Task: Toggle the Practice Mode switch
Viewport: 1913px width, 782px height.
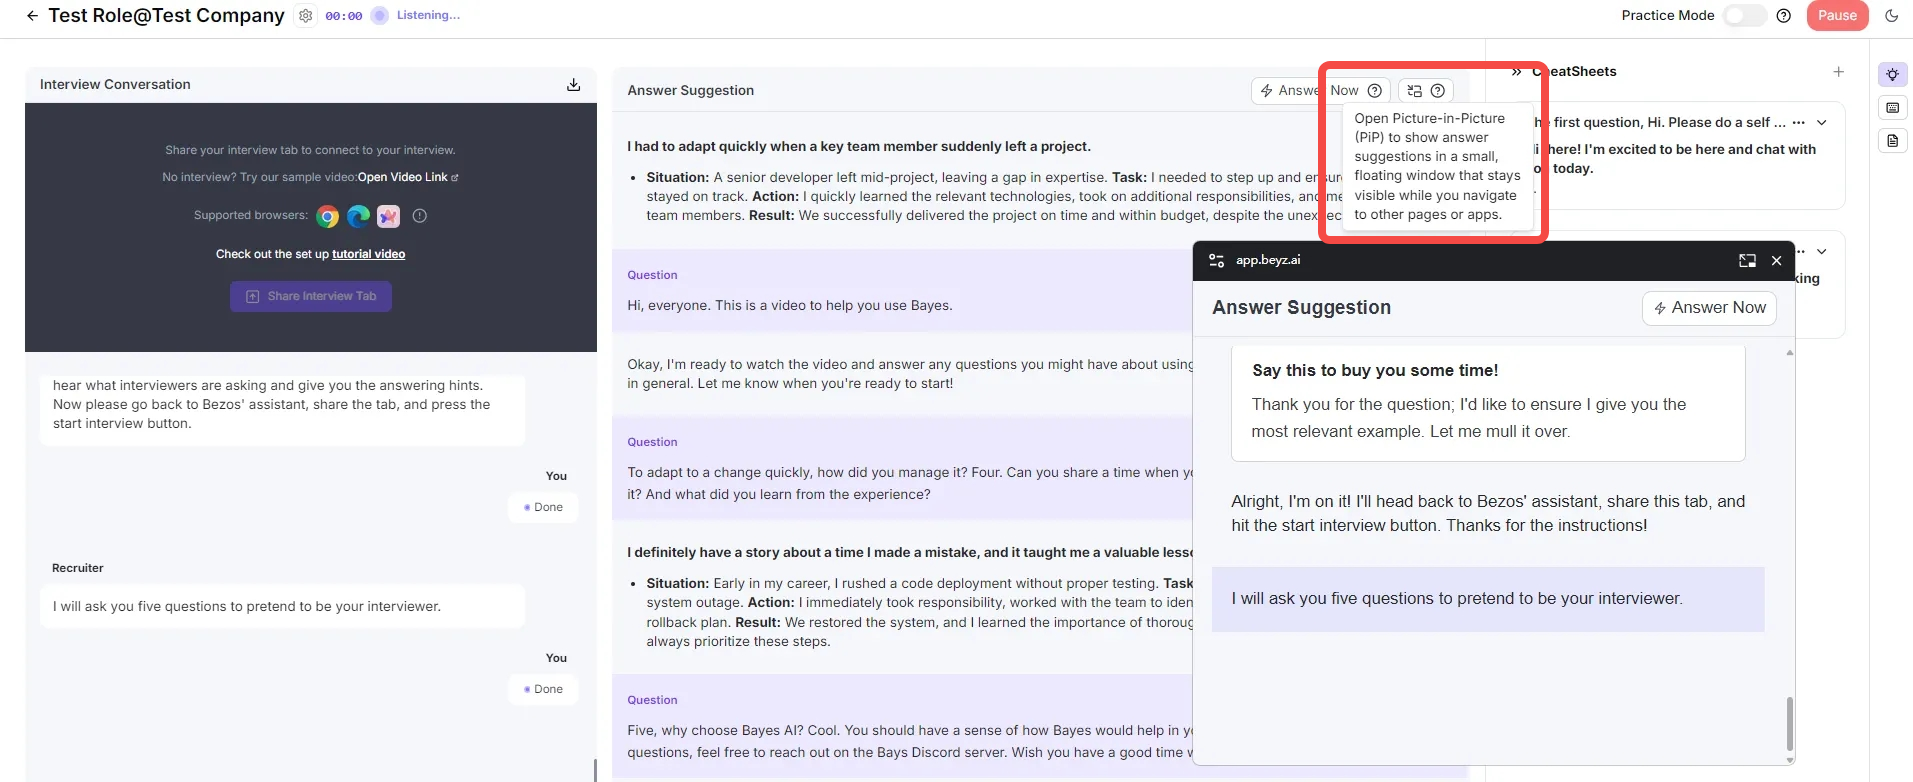Action: (x=1745, y=16)
